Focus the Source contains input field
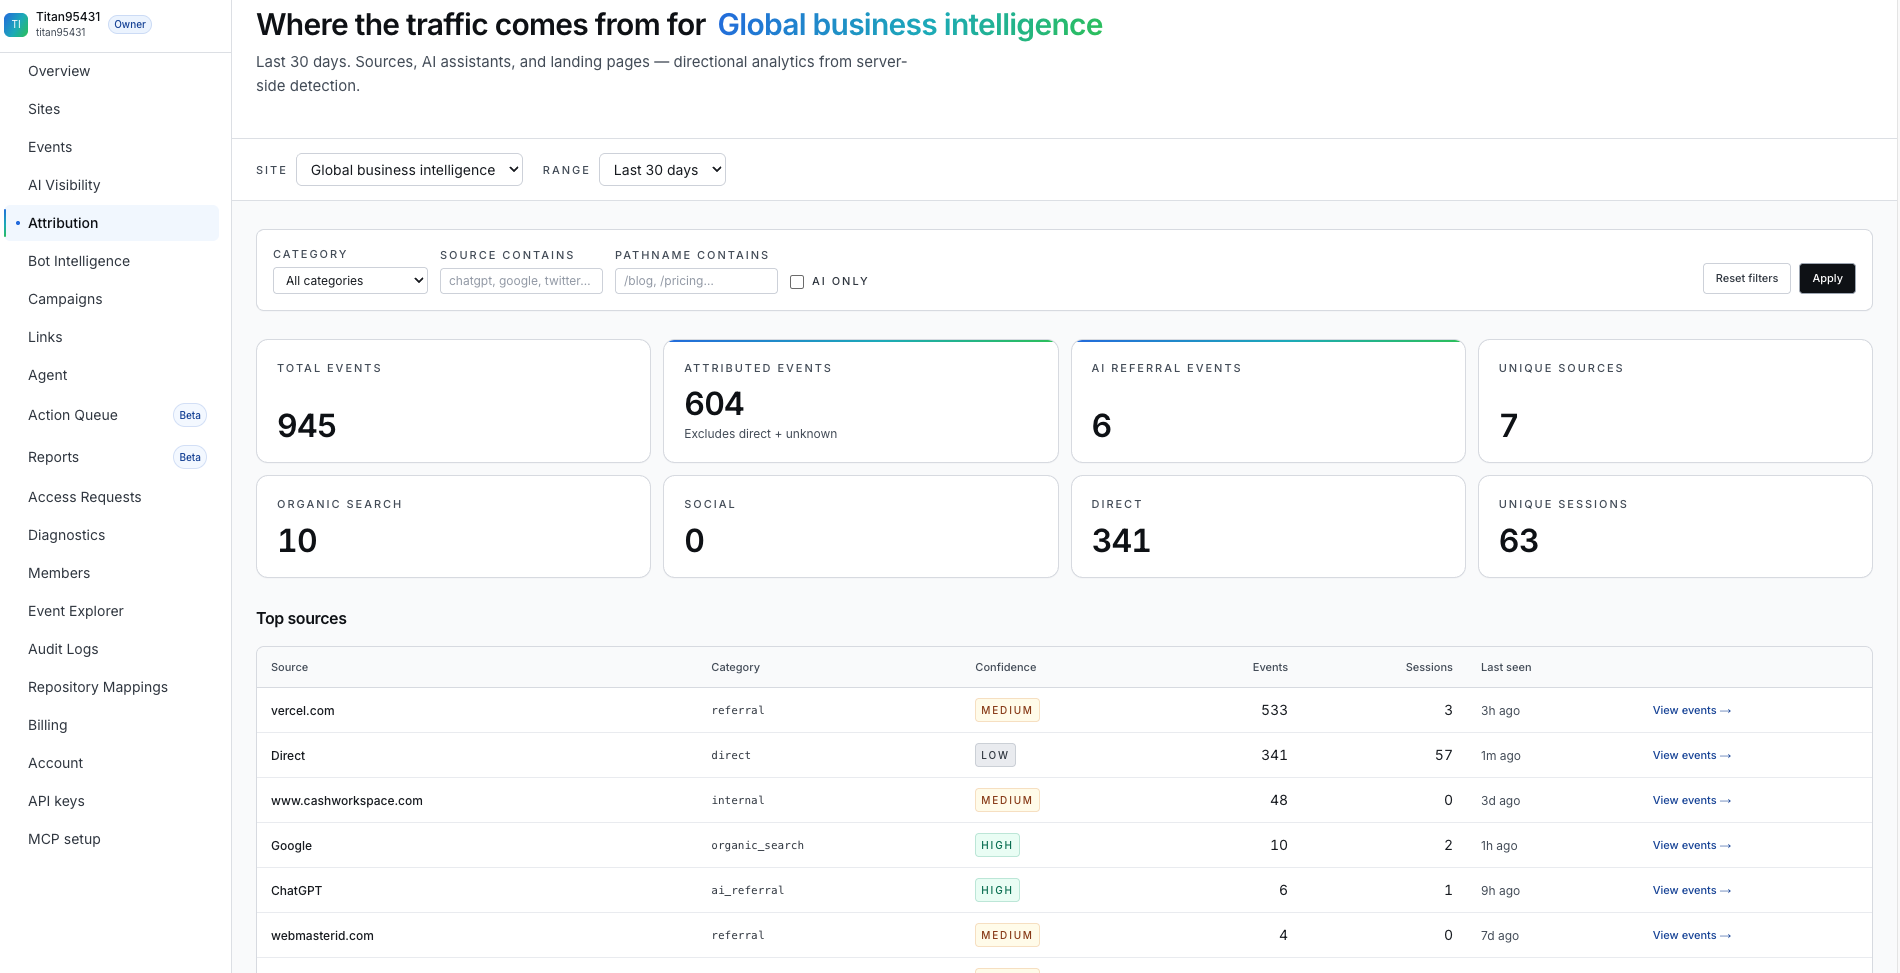 pos(521,281)
